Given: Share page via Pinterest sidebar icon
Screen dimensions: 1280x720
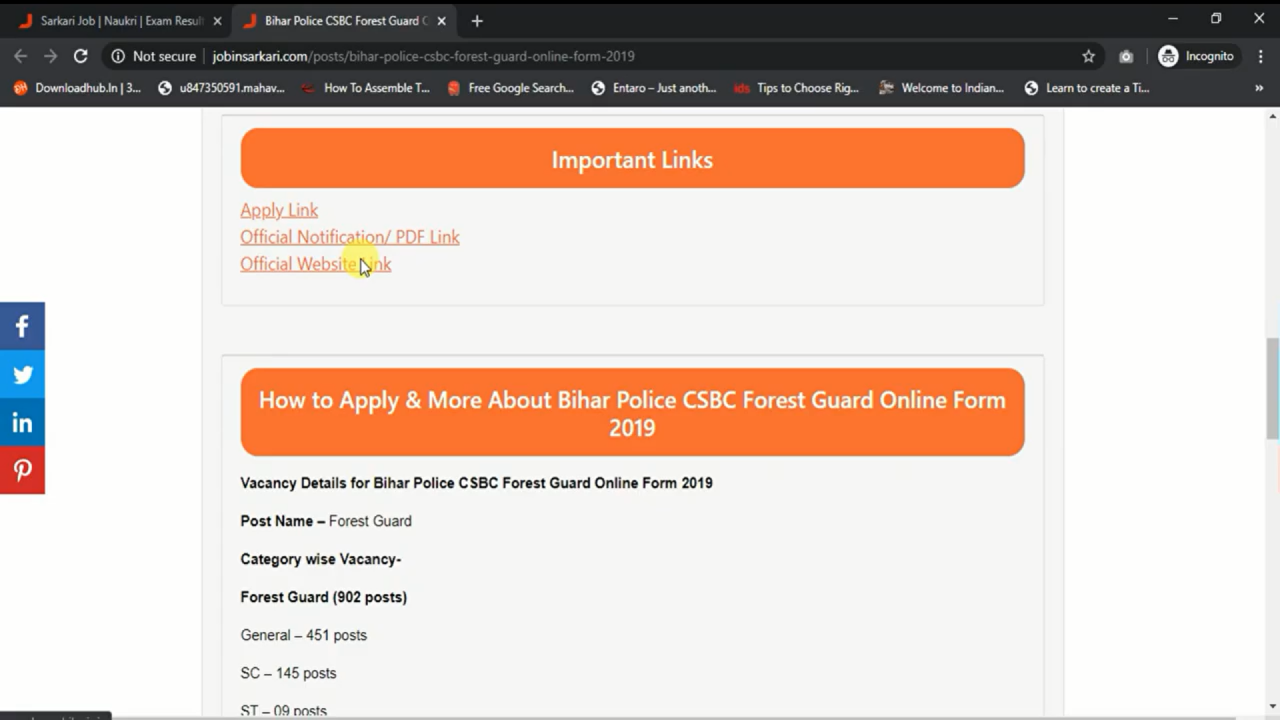Looking at the screenshot, I should coord(22,470).
